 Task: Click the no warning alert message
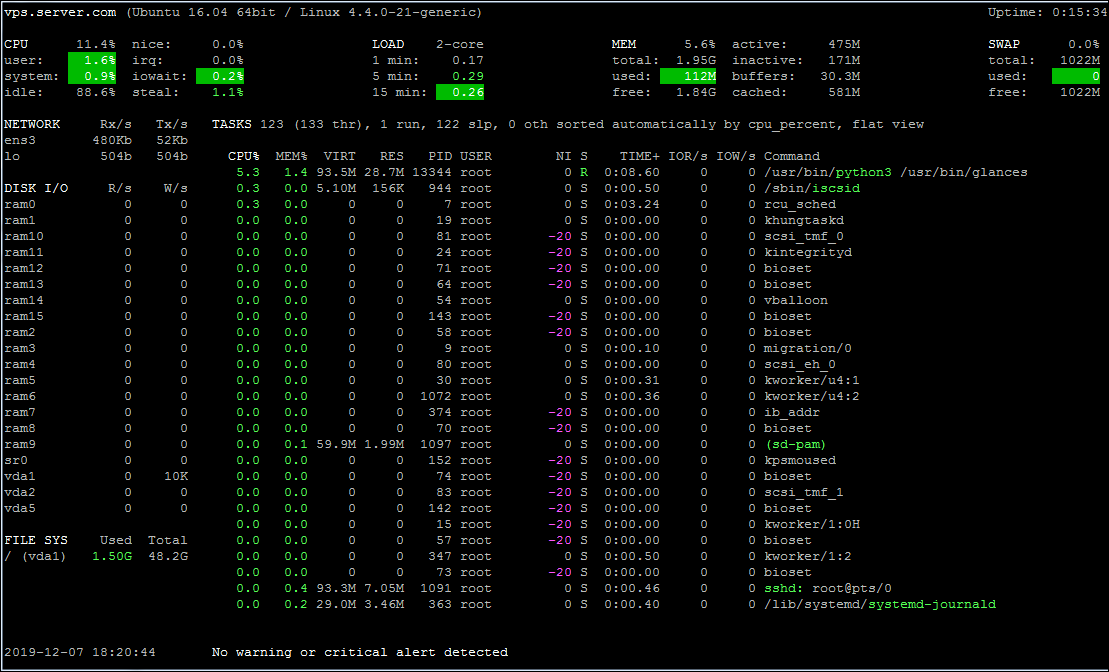tap(359, 652)
